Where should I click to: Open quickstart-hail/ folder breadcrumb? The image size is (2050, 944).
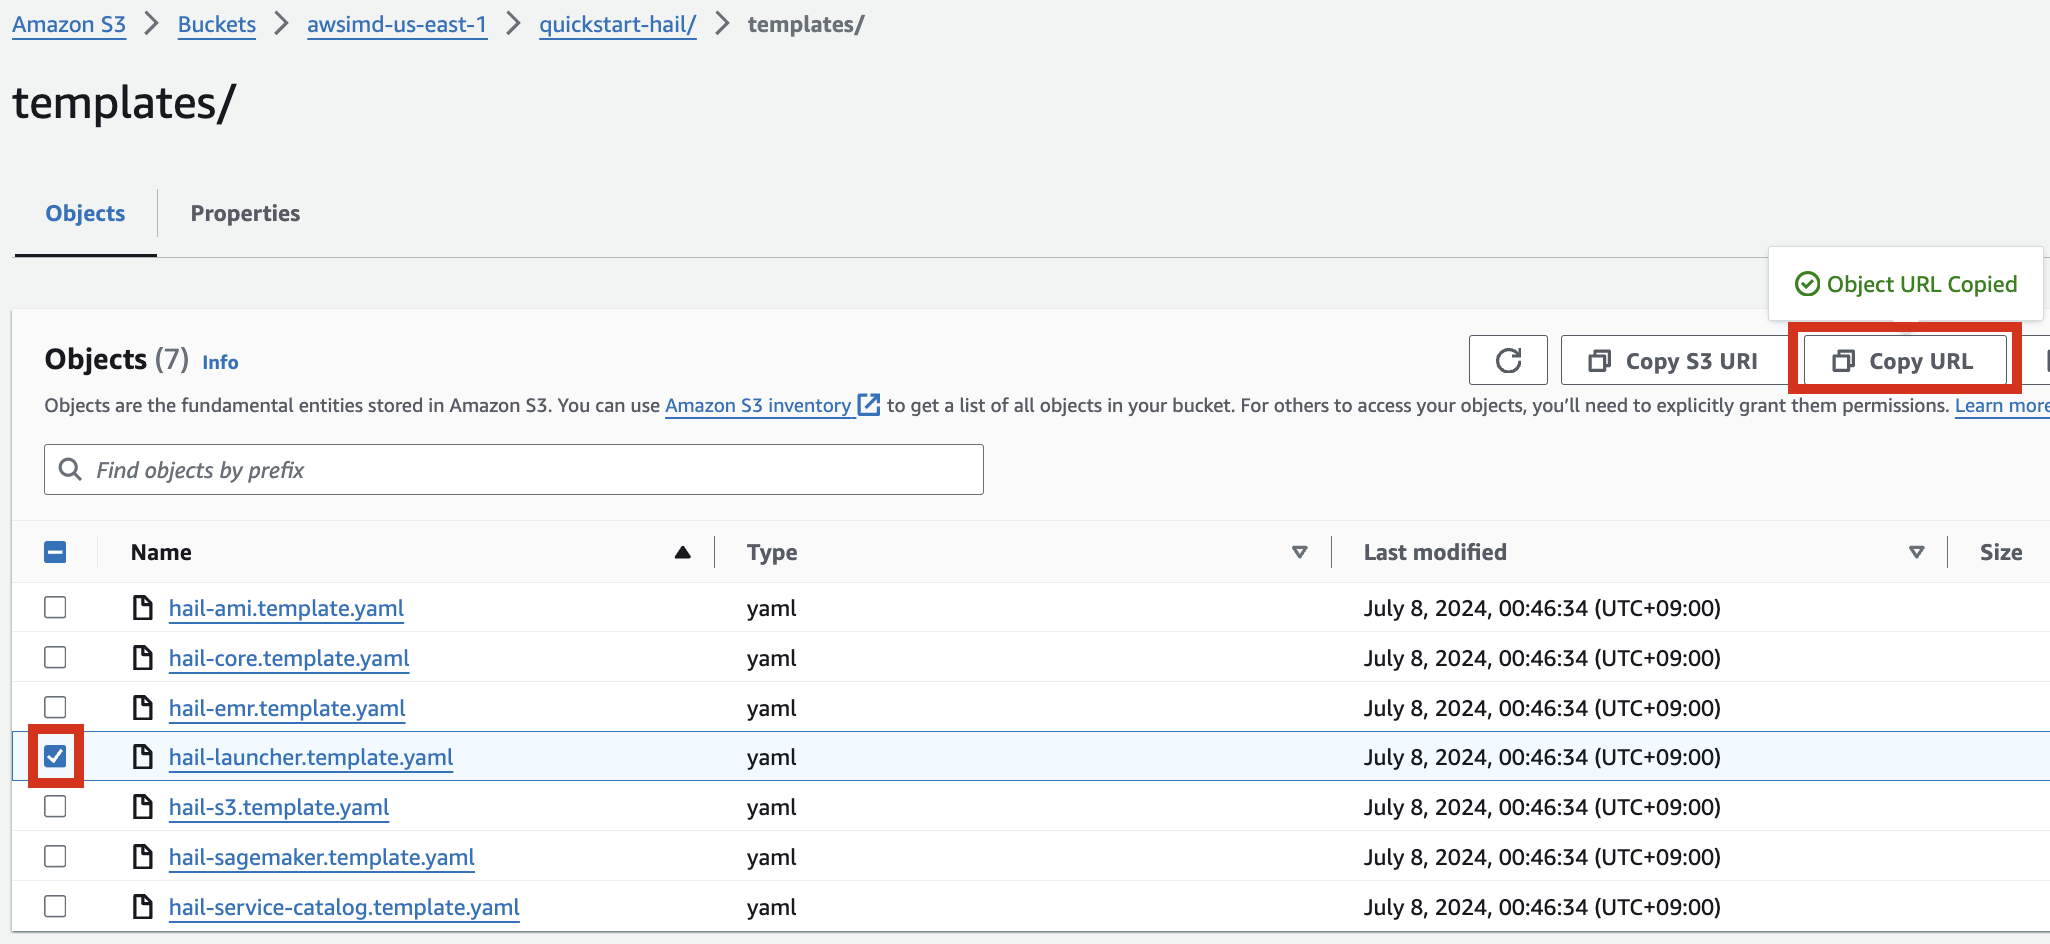click(x=617, y=24)
